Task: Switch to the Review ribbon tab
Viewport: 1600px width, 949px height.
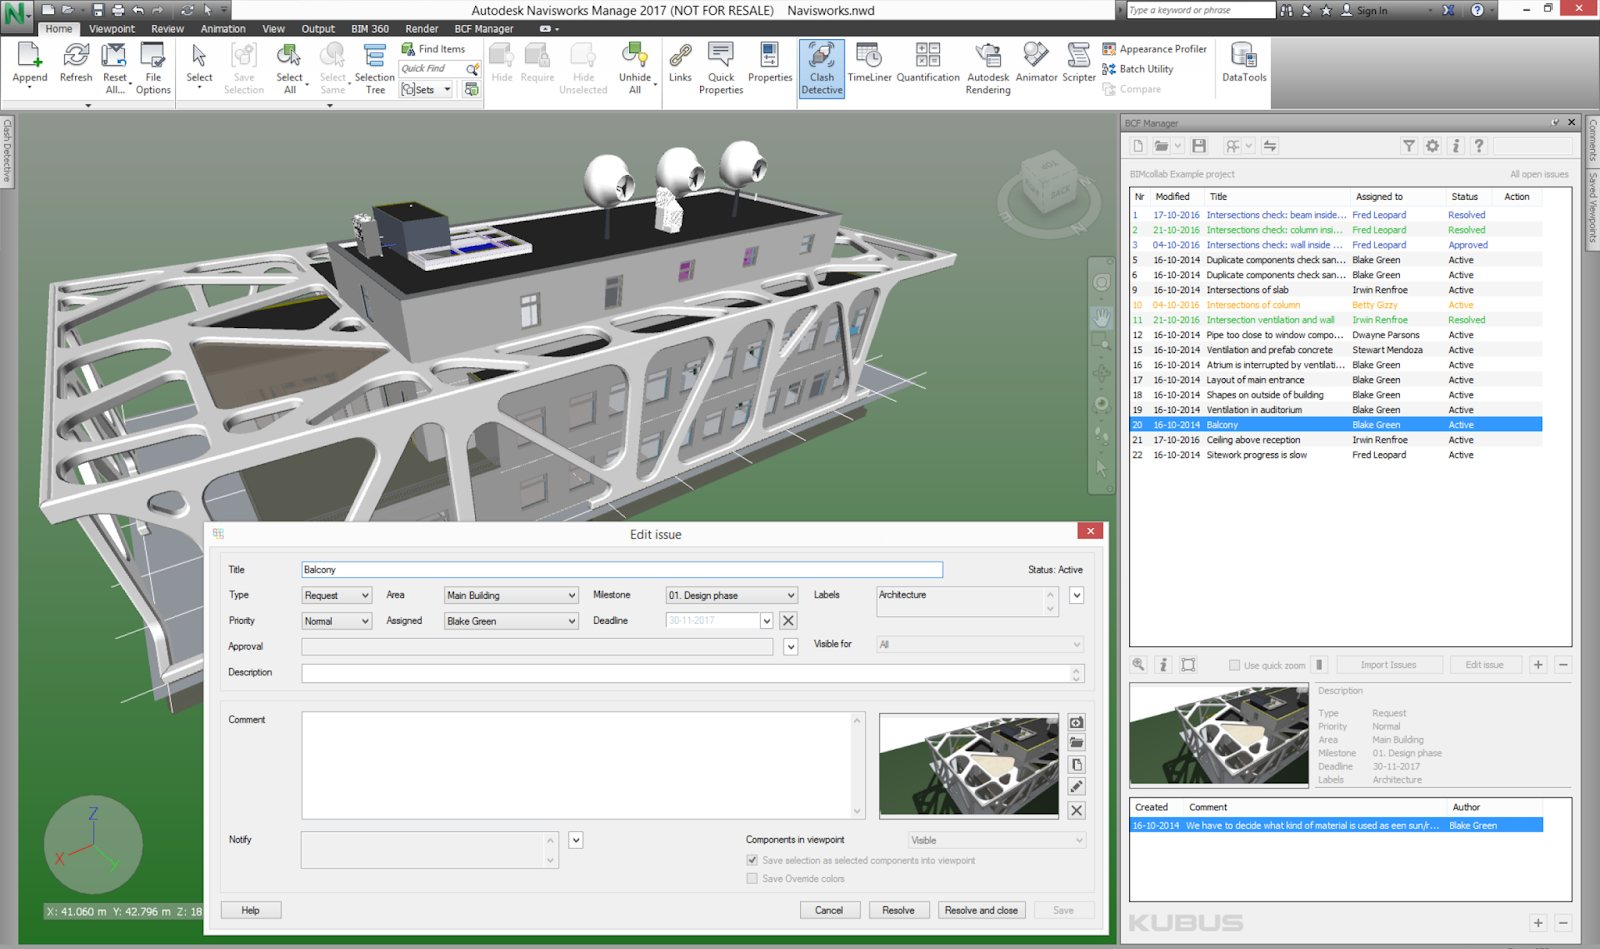Action: [x=167, y=28]
